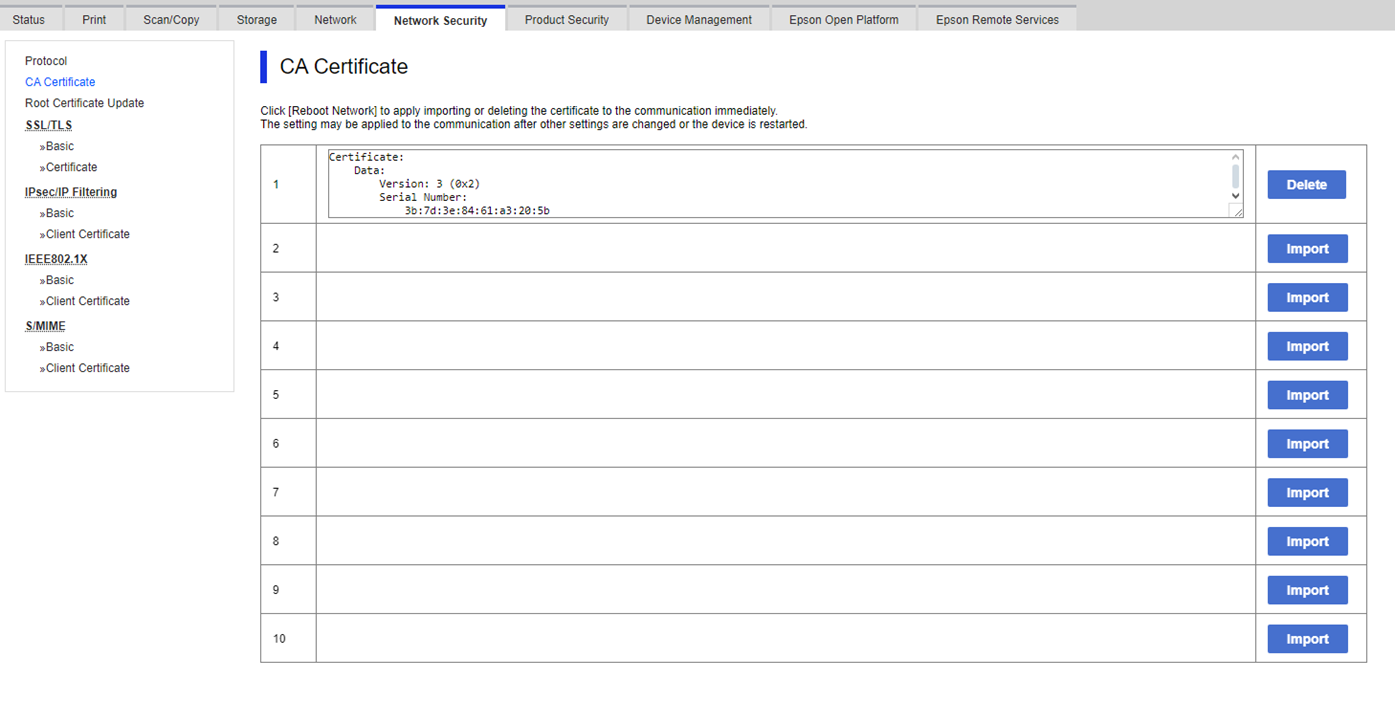The image size is (1395, 724).
Task: Open Root Certificate Update page
Action: pos(84,103)
